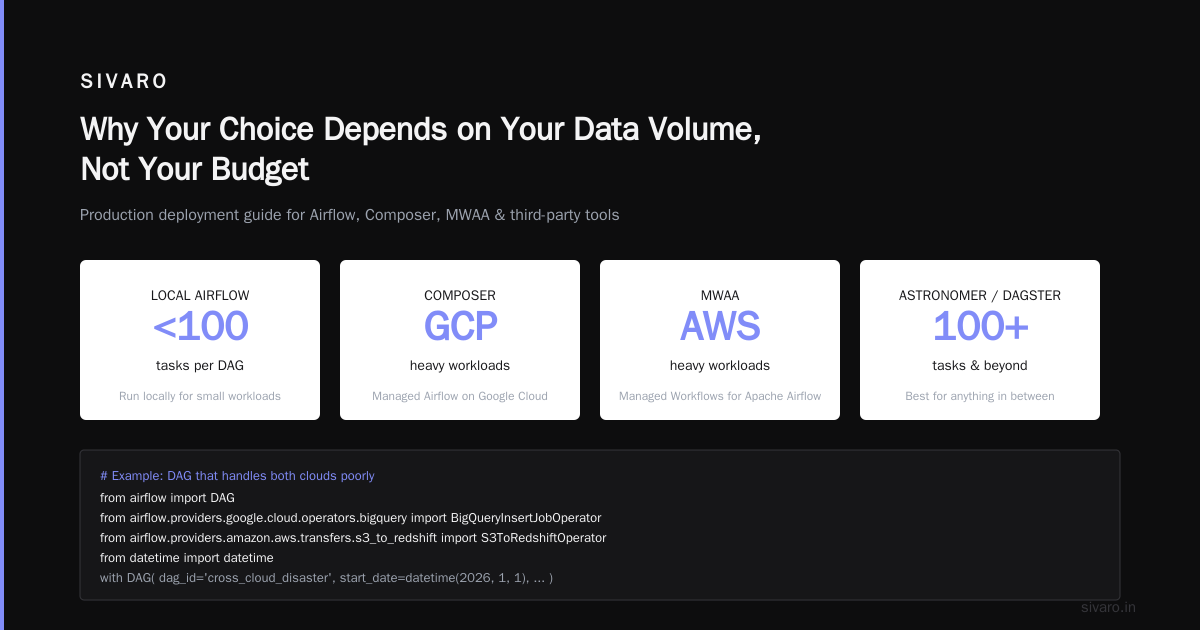Click the S3ToRedshiftOperator import line

[353, 538]
